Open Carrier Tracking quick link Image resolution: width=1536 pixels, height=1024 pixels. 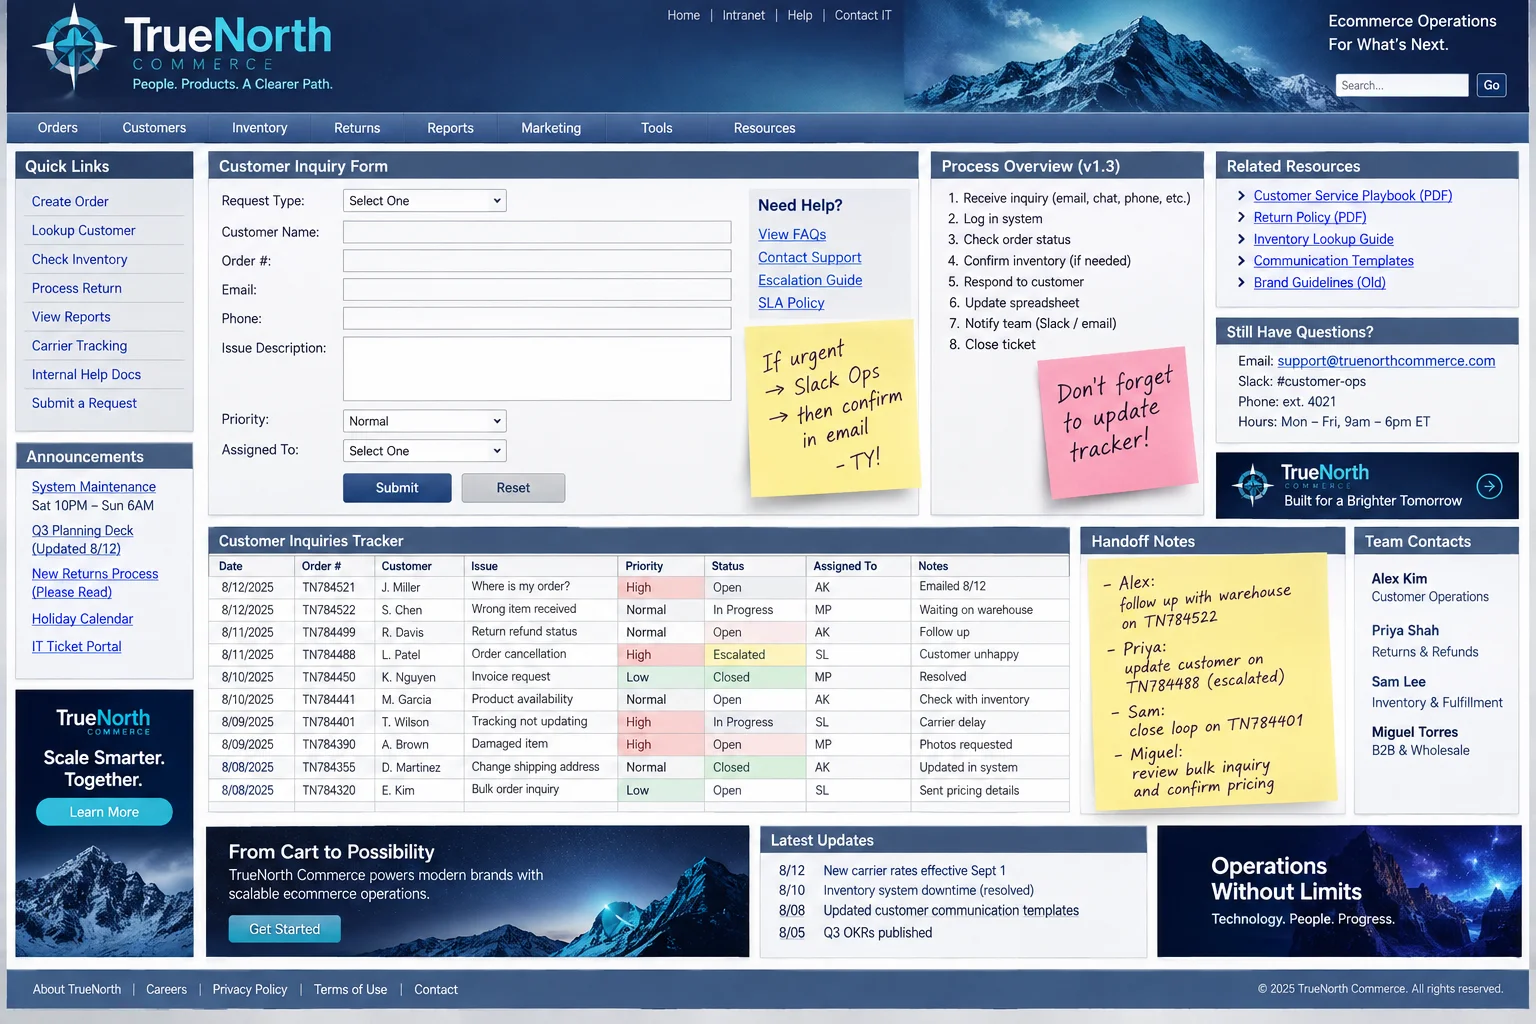click(x=79, y=346)
